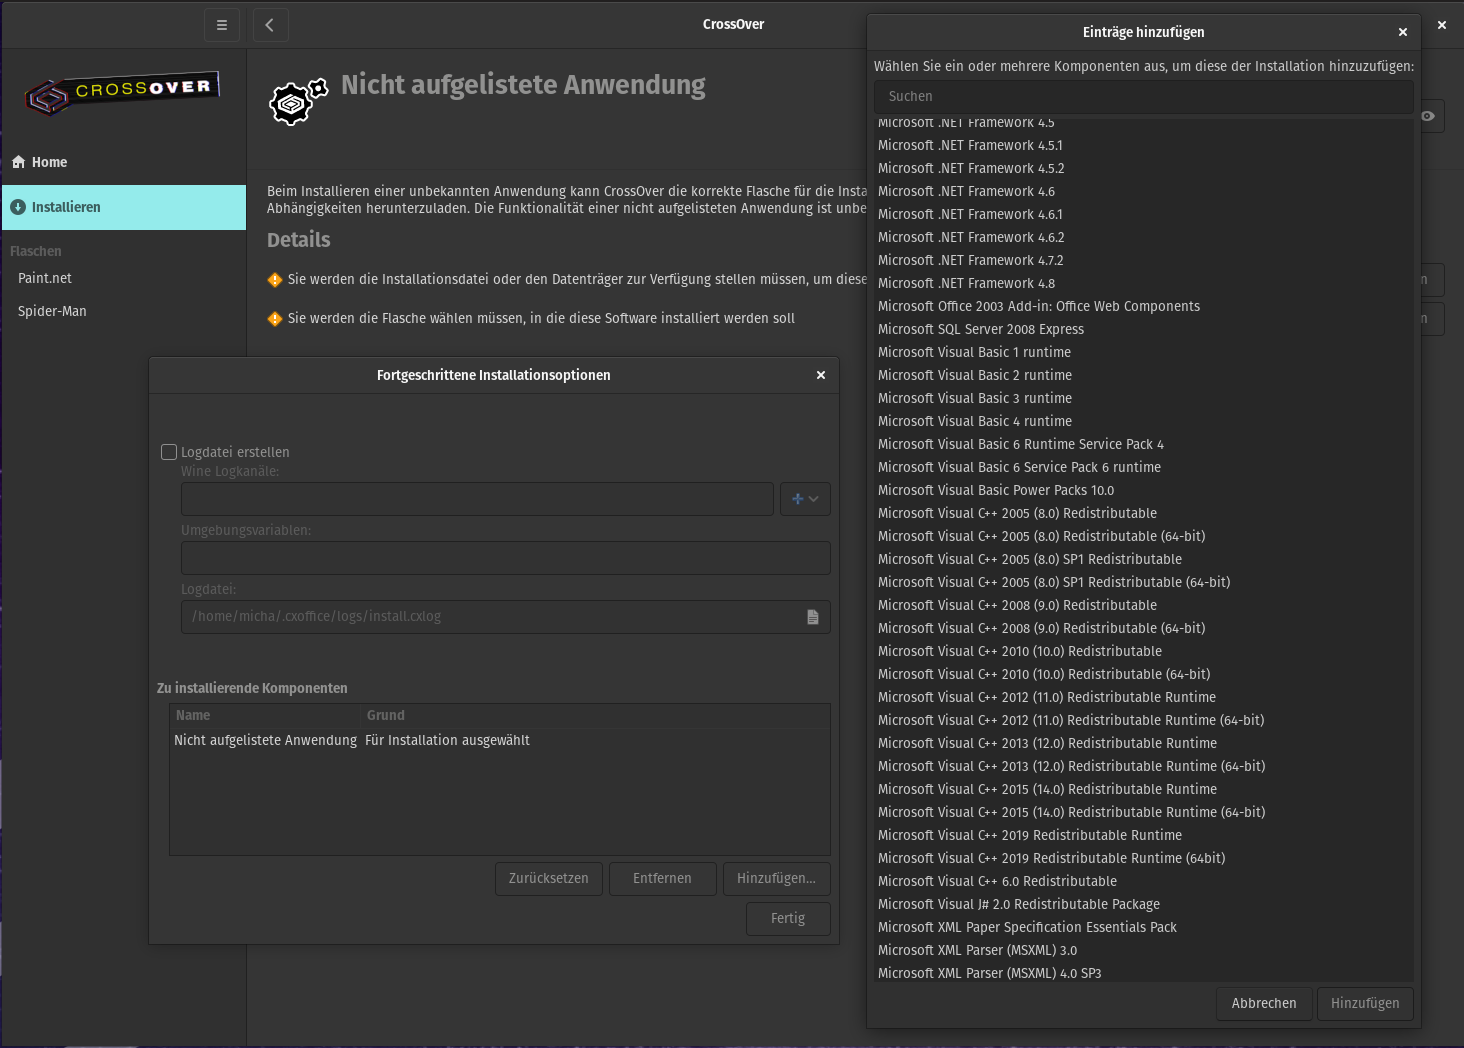Select Visual C++ 2005 (8.0) SP1 Redistributable (64-bit)
Image resolution: width=1464 pixels, height=1048 pixels.
tap(1144, 582)
